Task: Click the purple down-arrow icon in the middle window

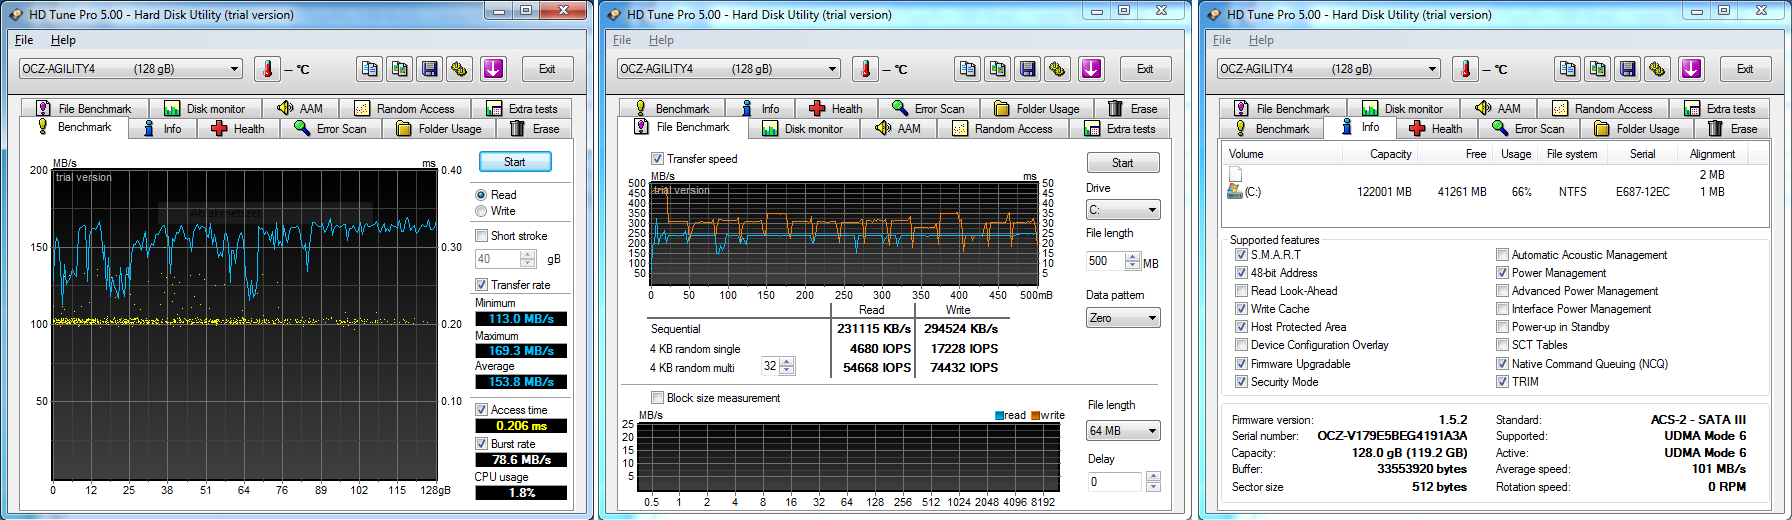Action: [1091, 69]
